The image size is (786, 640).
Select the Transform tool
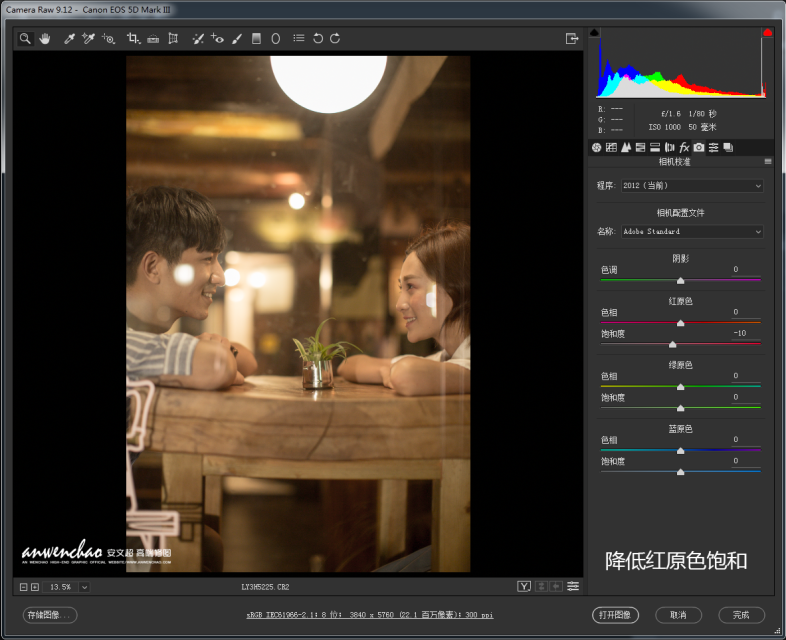point(173,39)
